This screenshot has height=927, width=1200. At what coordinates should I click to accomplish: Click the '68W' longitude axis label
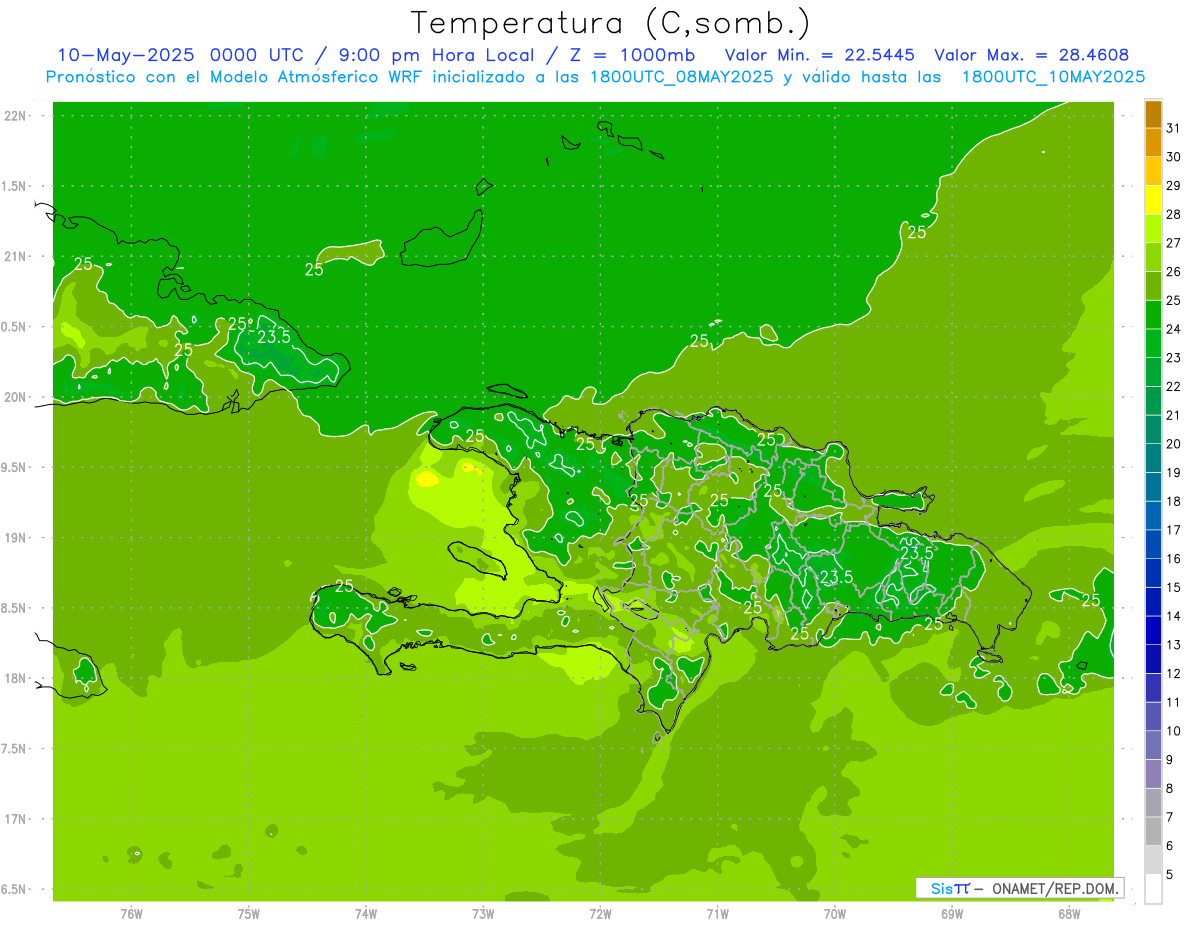pos(1069,913)
